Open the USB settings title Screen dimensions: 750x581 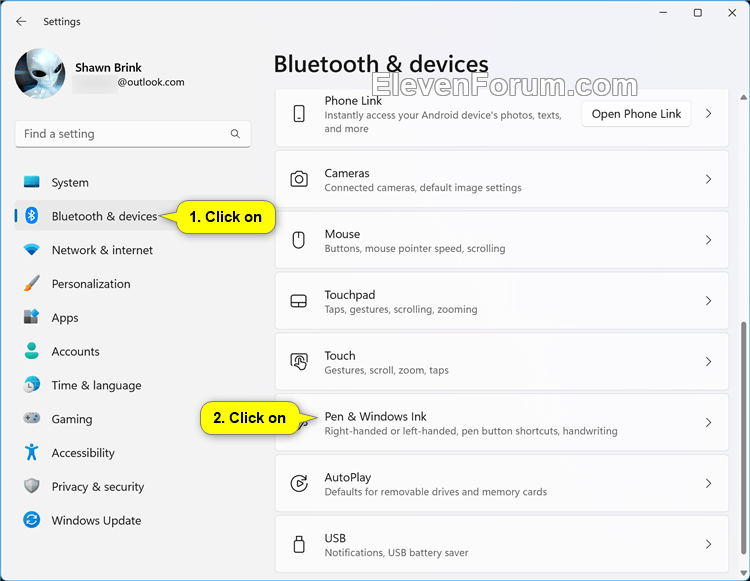335,538
